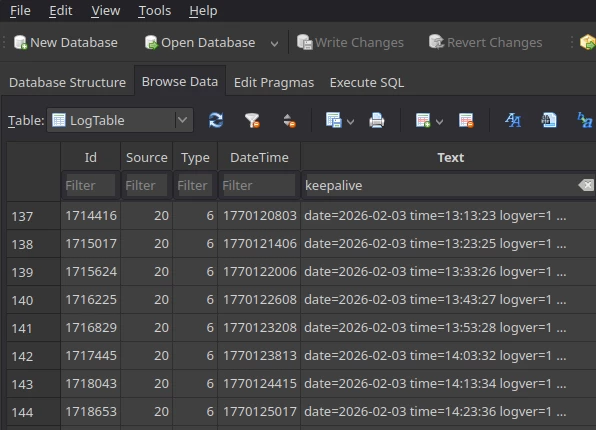Screen dimensions: 596x430
Task: Click the Id column filter field
Action: pyautogui.click(x=90, y=185)
